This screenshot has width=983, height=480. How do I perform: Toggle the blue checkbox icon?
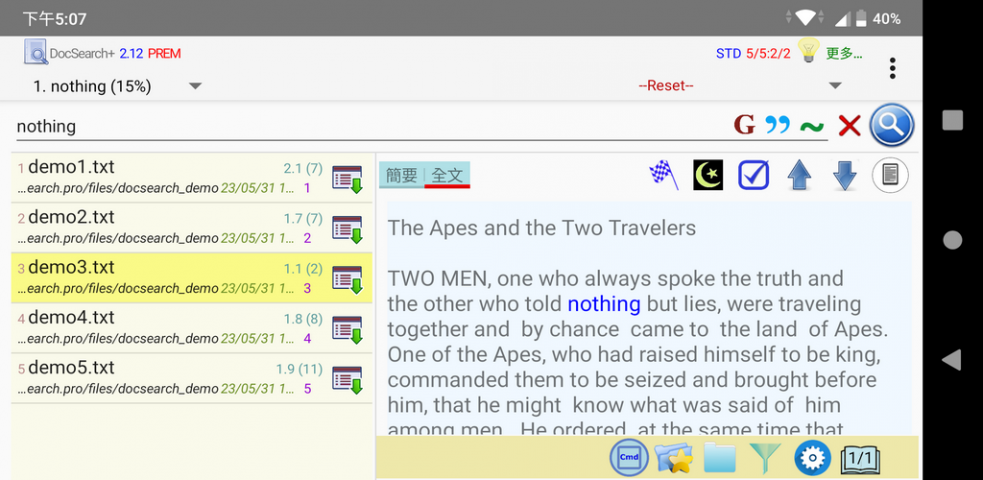click(753, 175)
